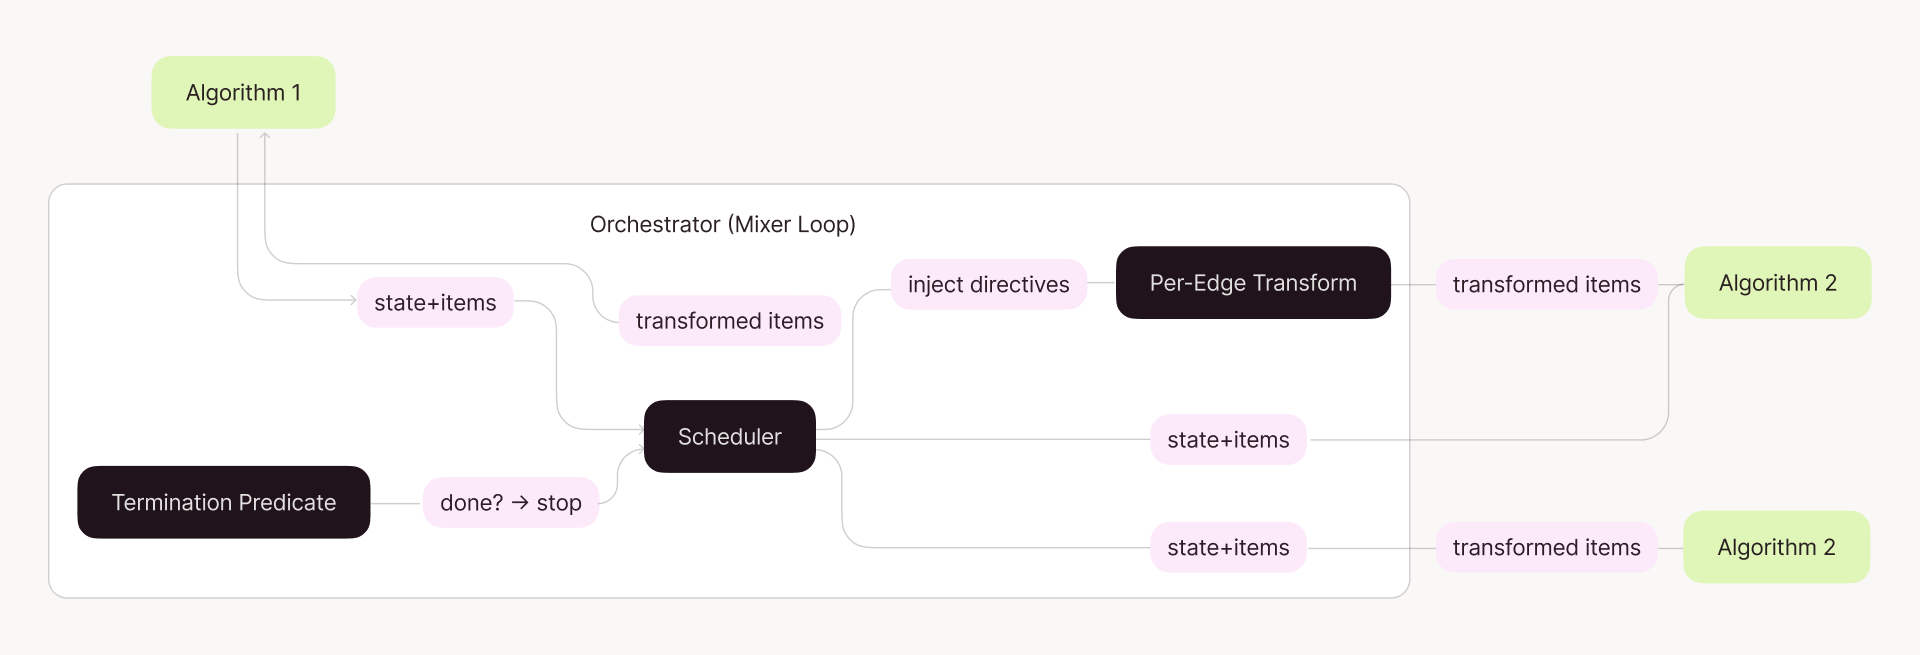Image resolution: width=1920 pixels, height=655 pixels.
Task: Select state+items label left of Scheduler
Action: pos(435,303)
